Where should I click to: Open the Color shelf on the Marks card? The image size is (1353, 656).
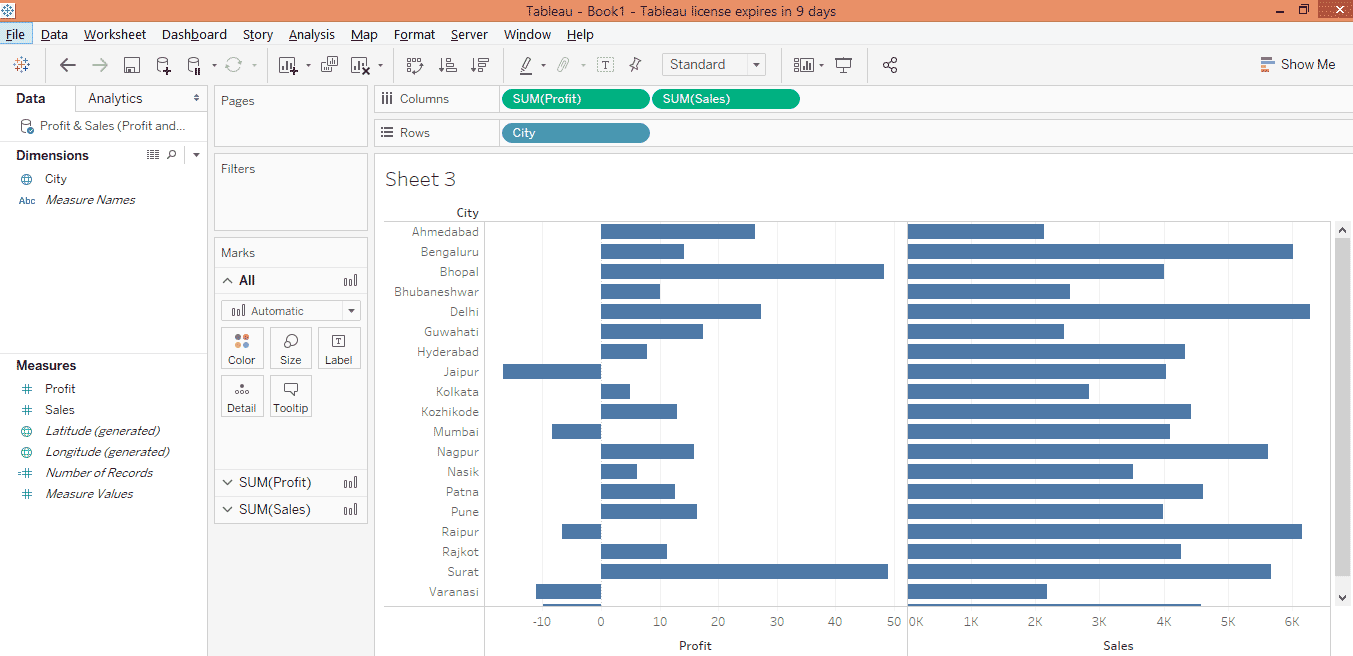[x=242, y=347]
